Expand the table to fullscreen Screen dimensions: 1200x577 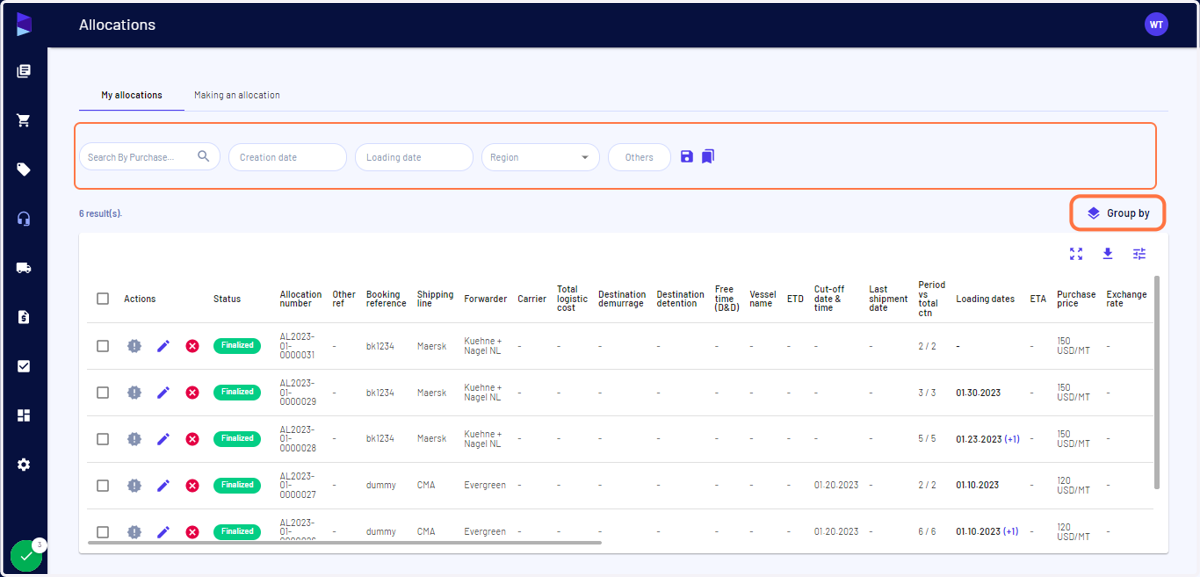[x=1076, y=254]
